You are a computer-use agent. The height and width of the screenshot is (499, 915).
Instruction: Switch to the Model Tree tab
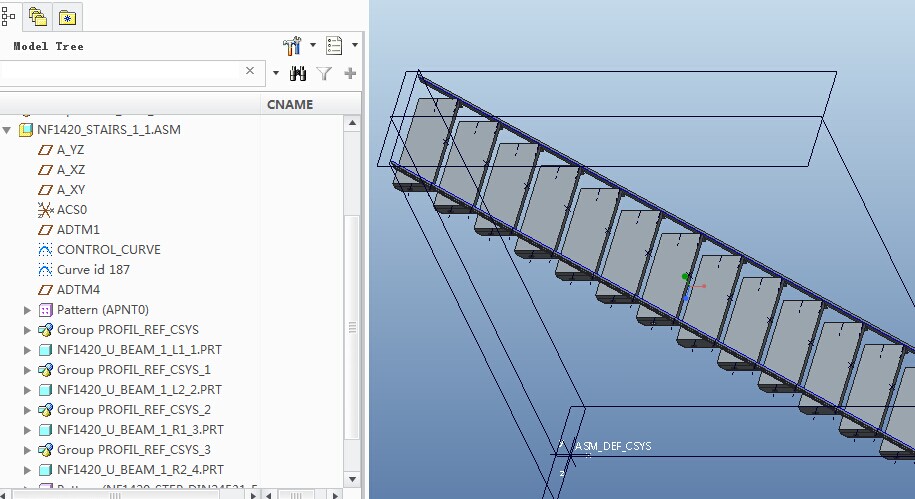pyautogui.click(x=8, y=16)
